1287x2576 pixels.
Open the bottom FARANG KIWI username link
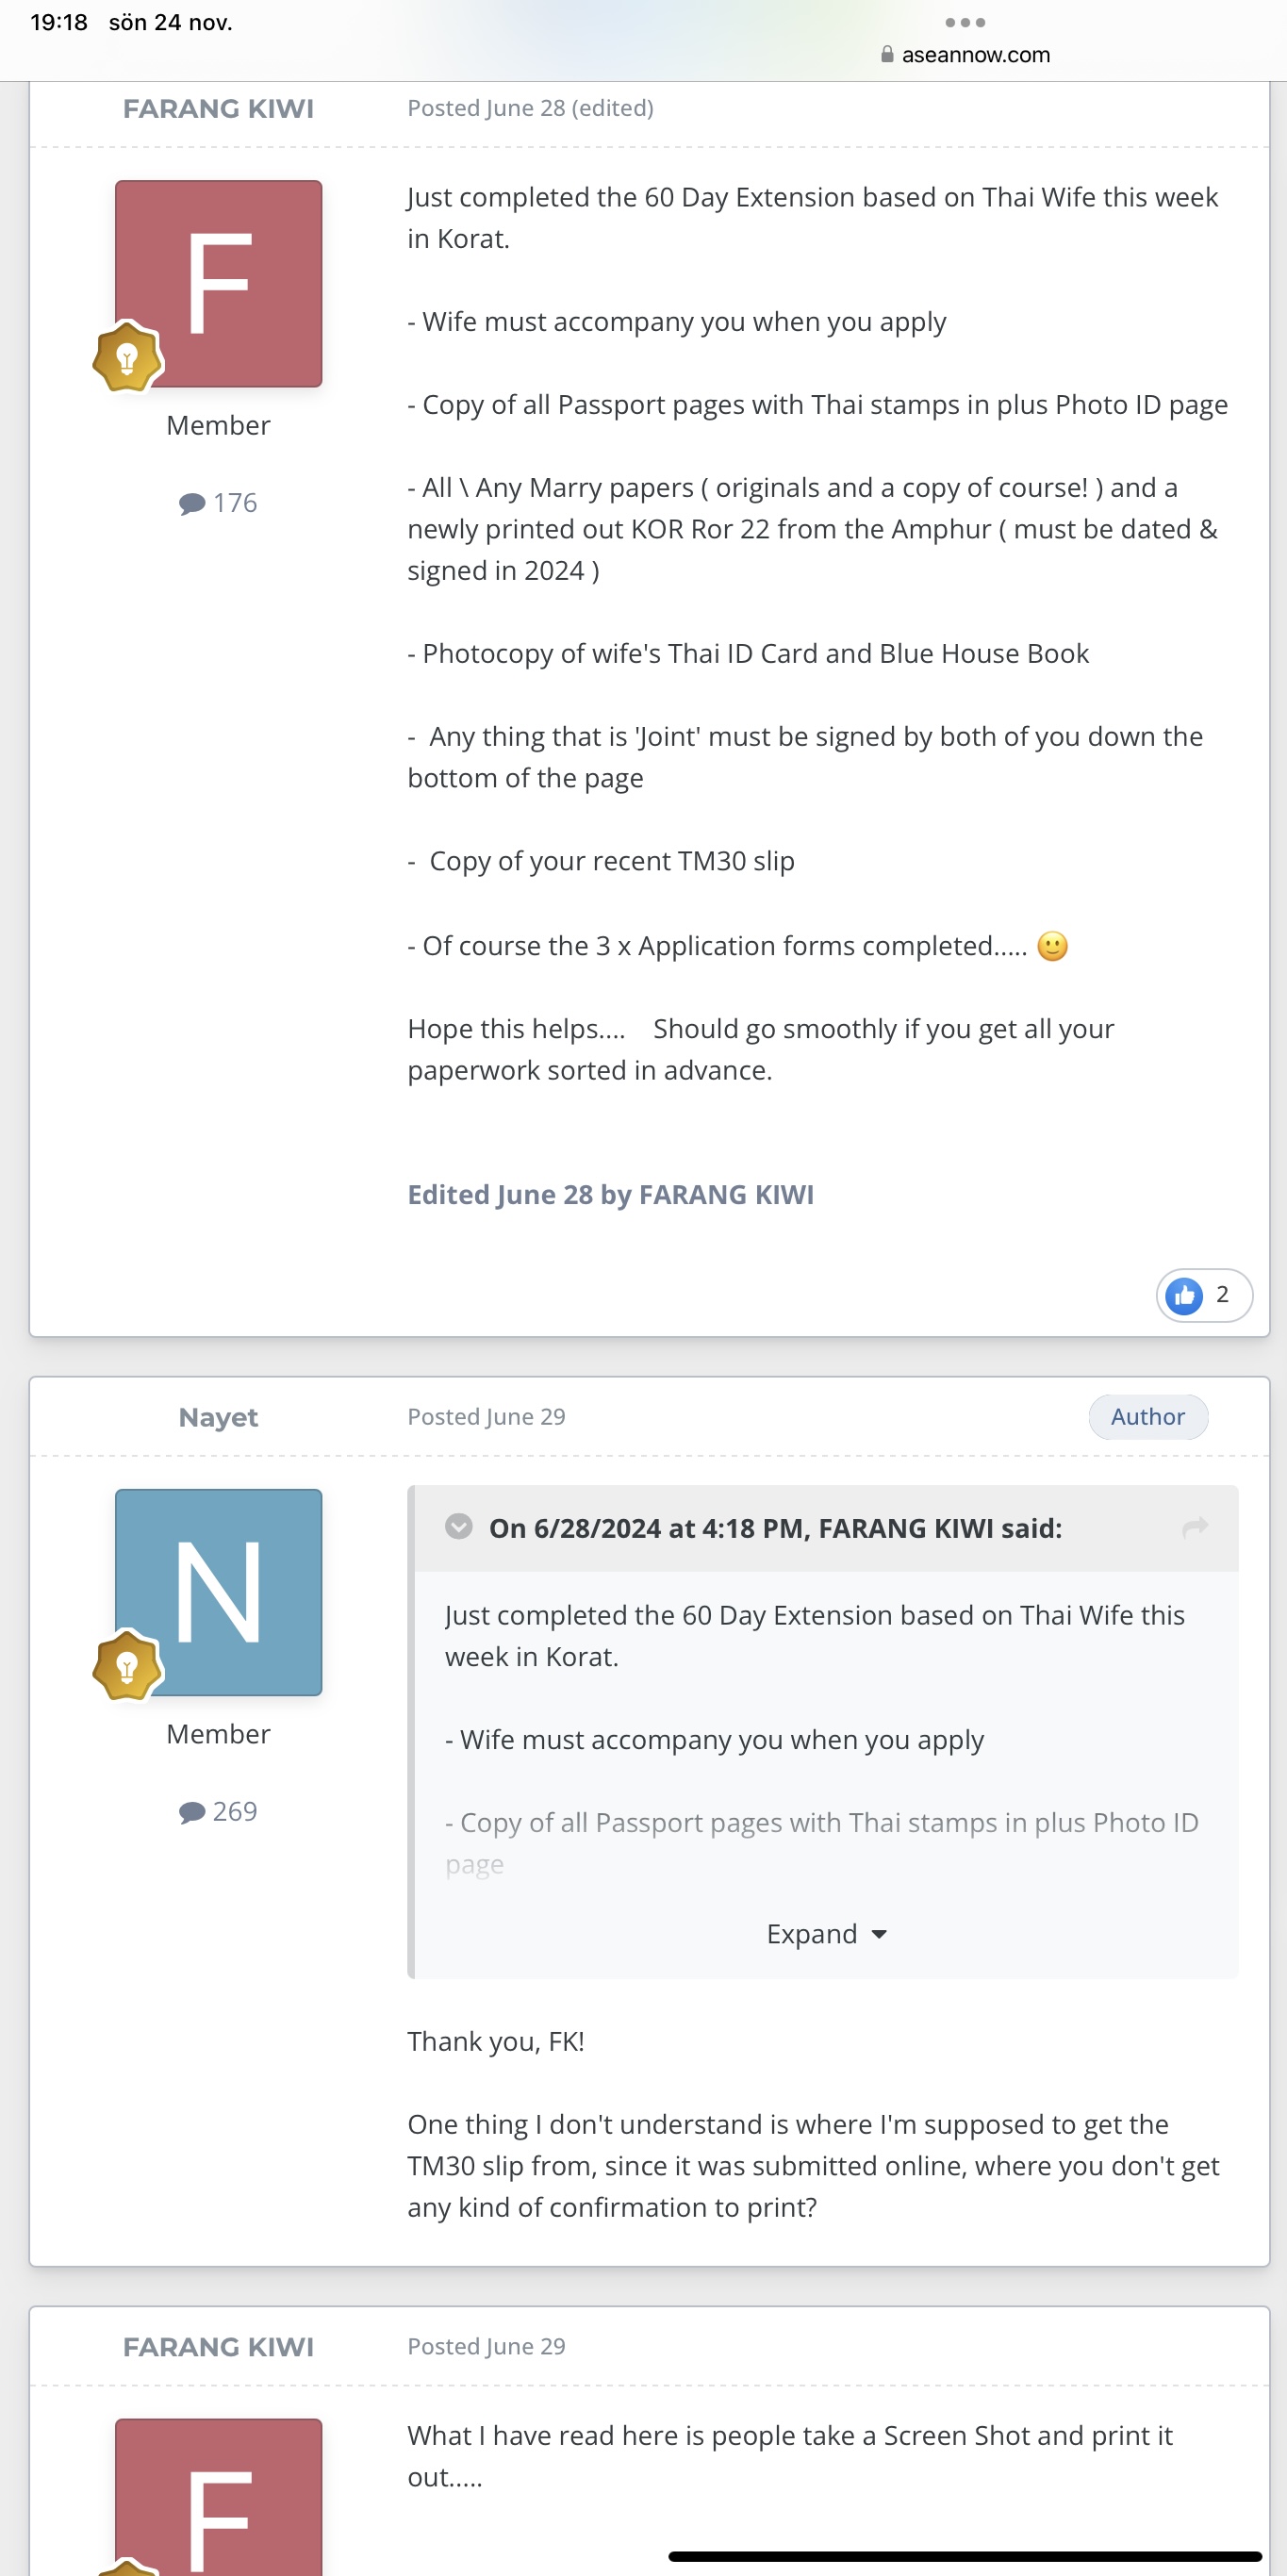(218, 2346)
